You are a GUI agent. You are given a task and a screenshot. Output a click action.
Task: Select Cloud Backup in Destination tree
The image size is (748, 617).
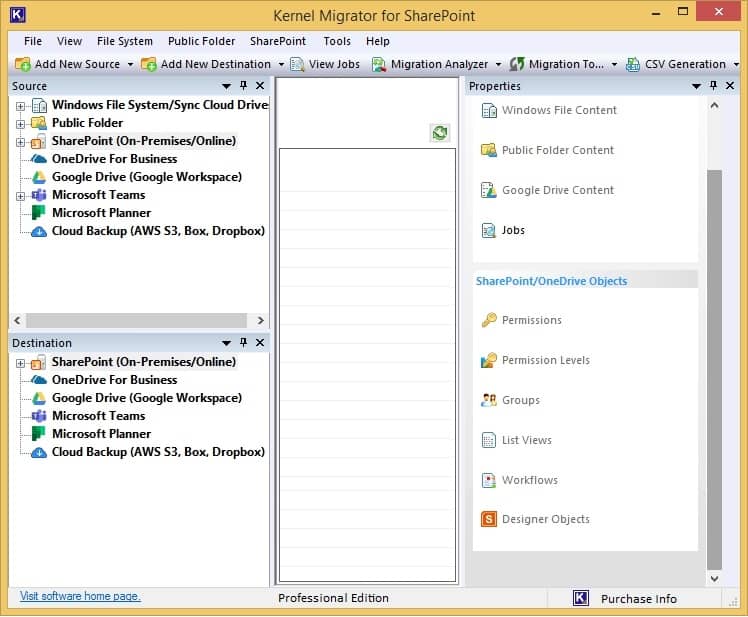click(x=158, y=452)
